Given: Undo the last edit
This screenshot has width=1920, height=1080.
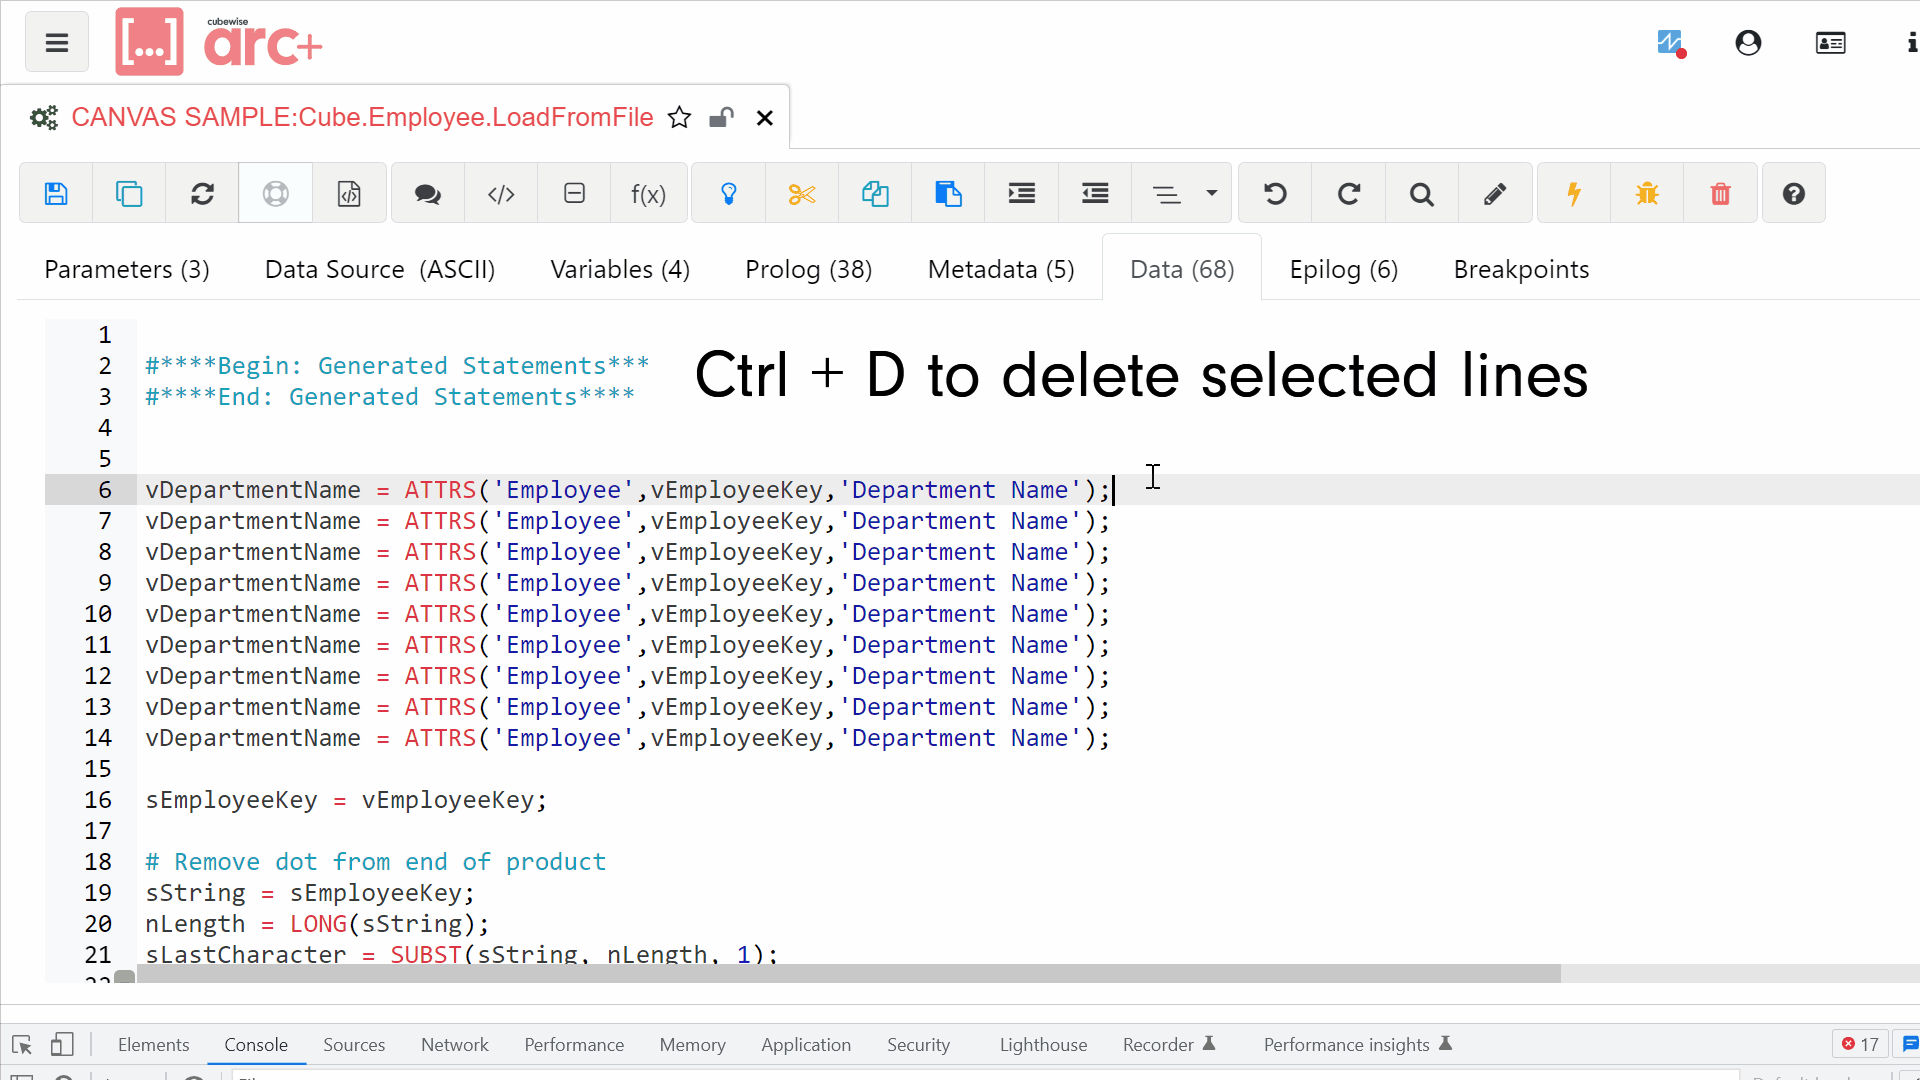Looking at the screenshot, I should tap(1274, 193).
